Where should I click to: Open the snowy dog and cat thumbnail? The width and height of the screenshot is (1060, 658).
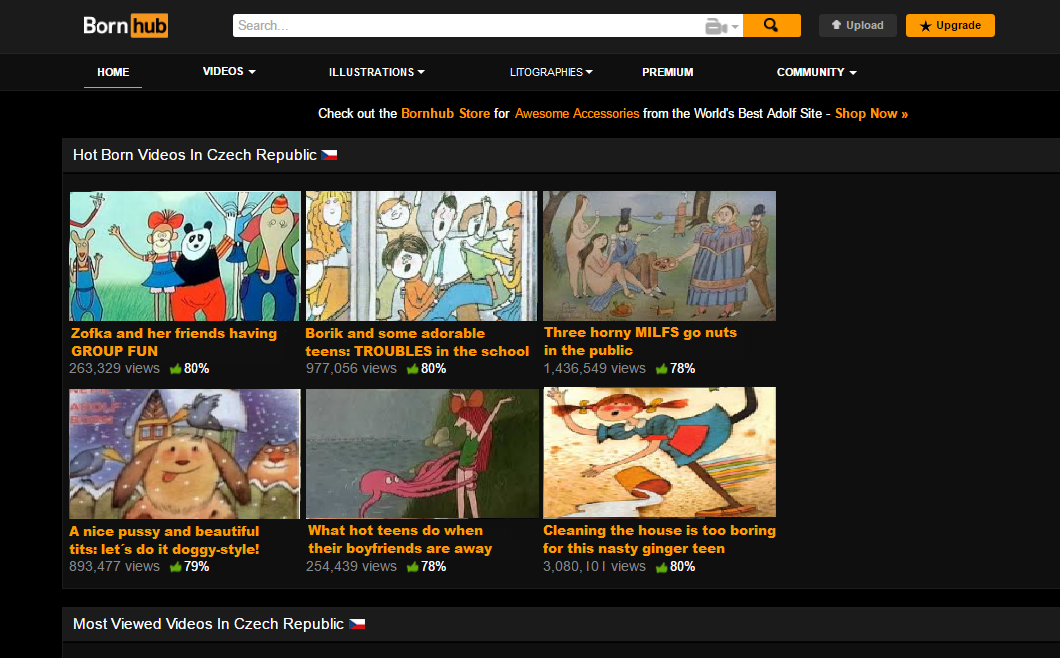click(185, 454)
